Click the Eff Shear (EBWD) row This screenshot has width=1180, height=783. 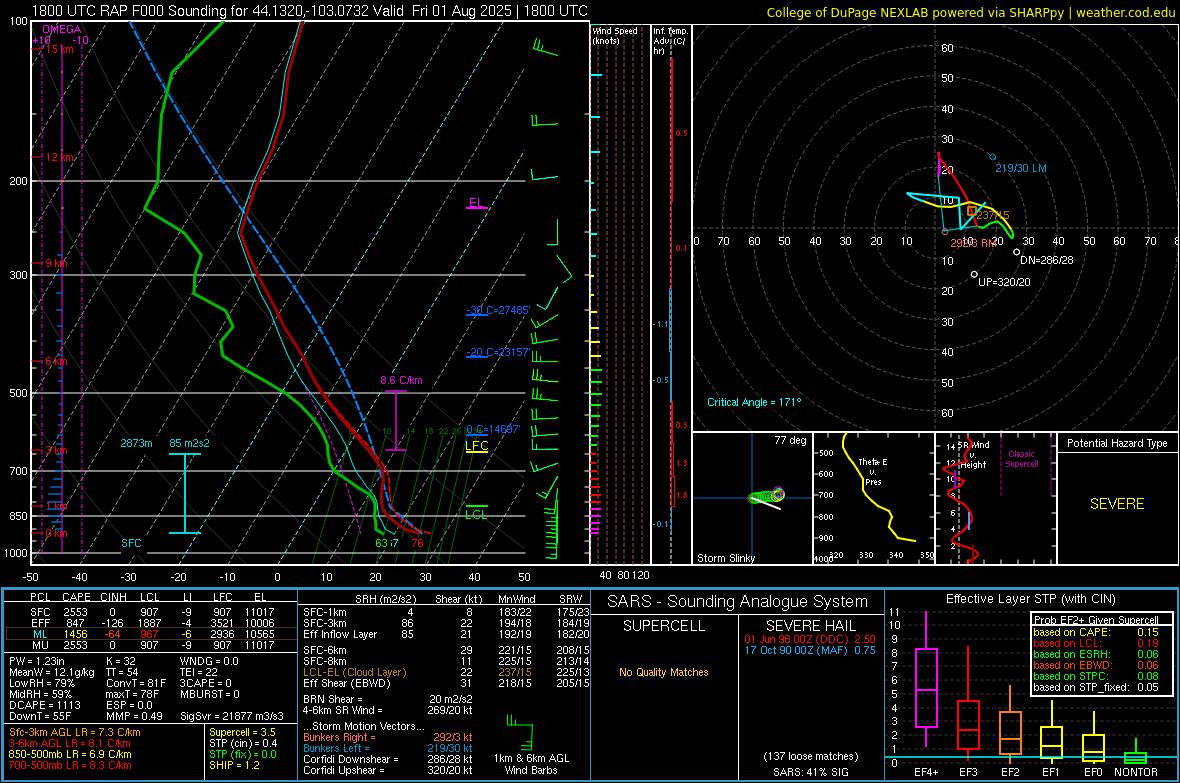point(446,683)
